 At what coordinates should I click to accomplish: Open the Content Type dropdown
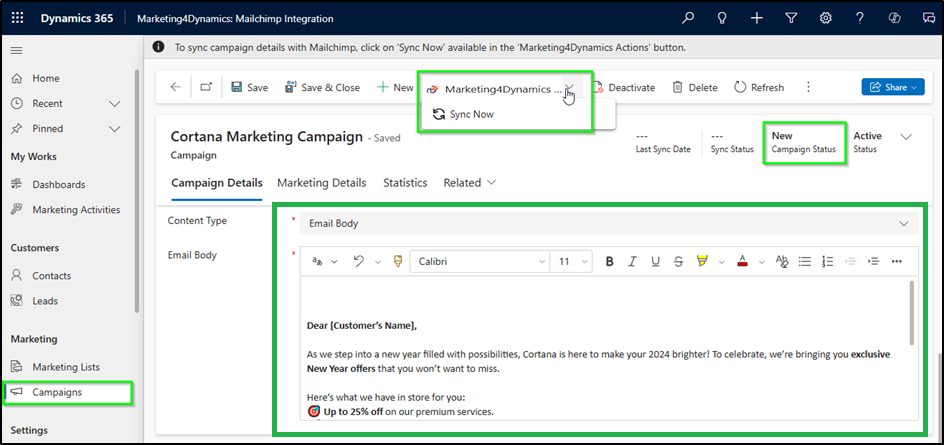609,223
